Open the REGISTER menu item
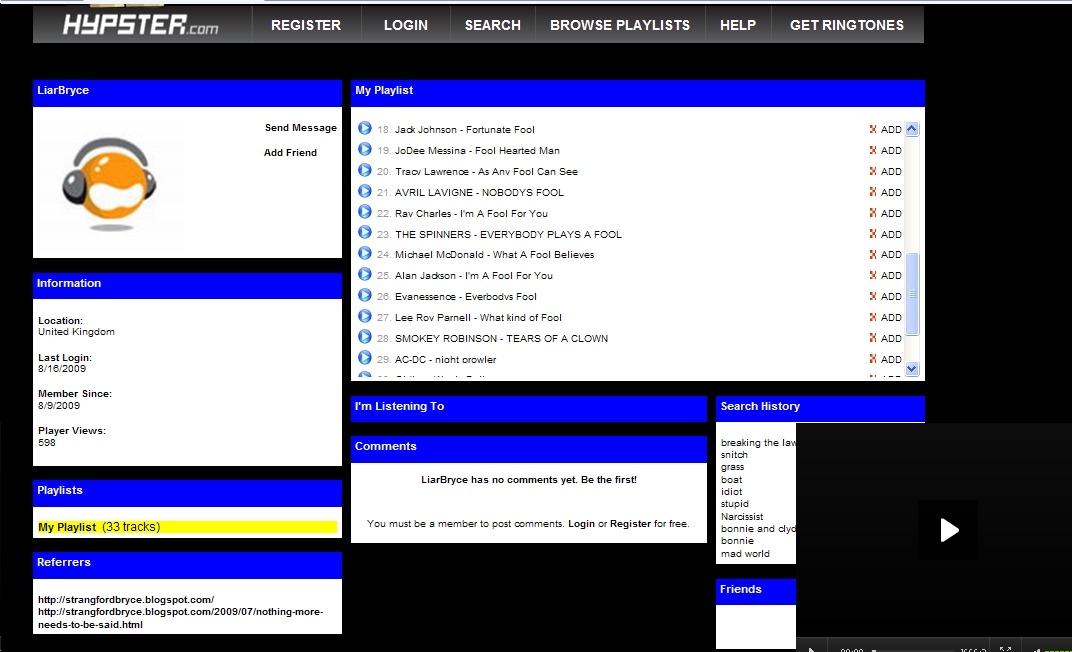 [306, 25]
